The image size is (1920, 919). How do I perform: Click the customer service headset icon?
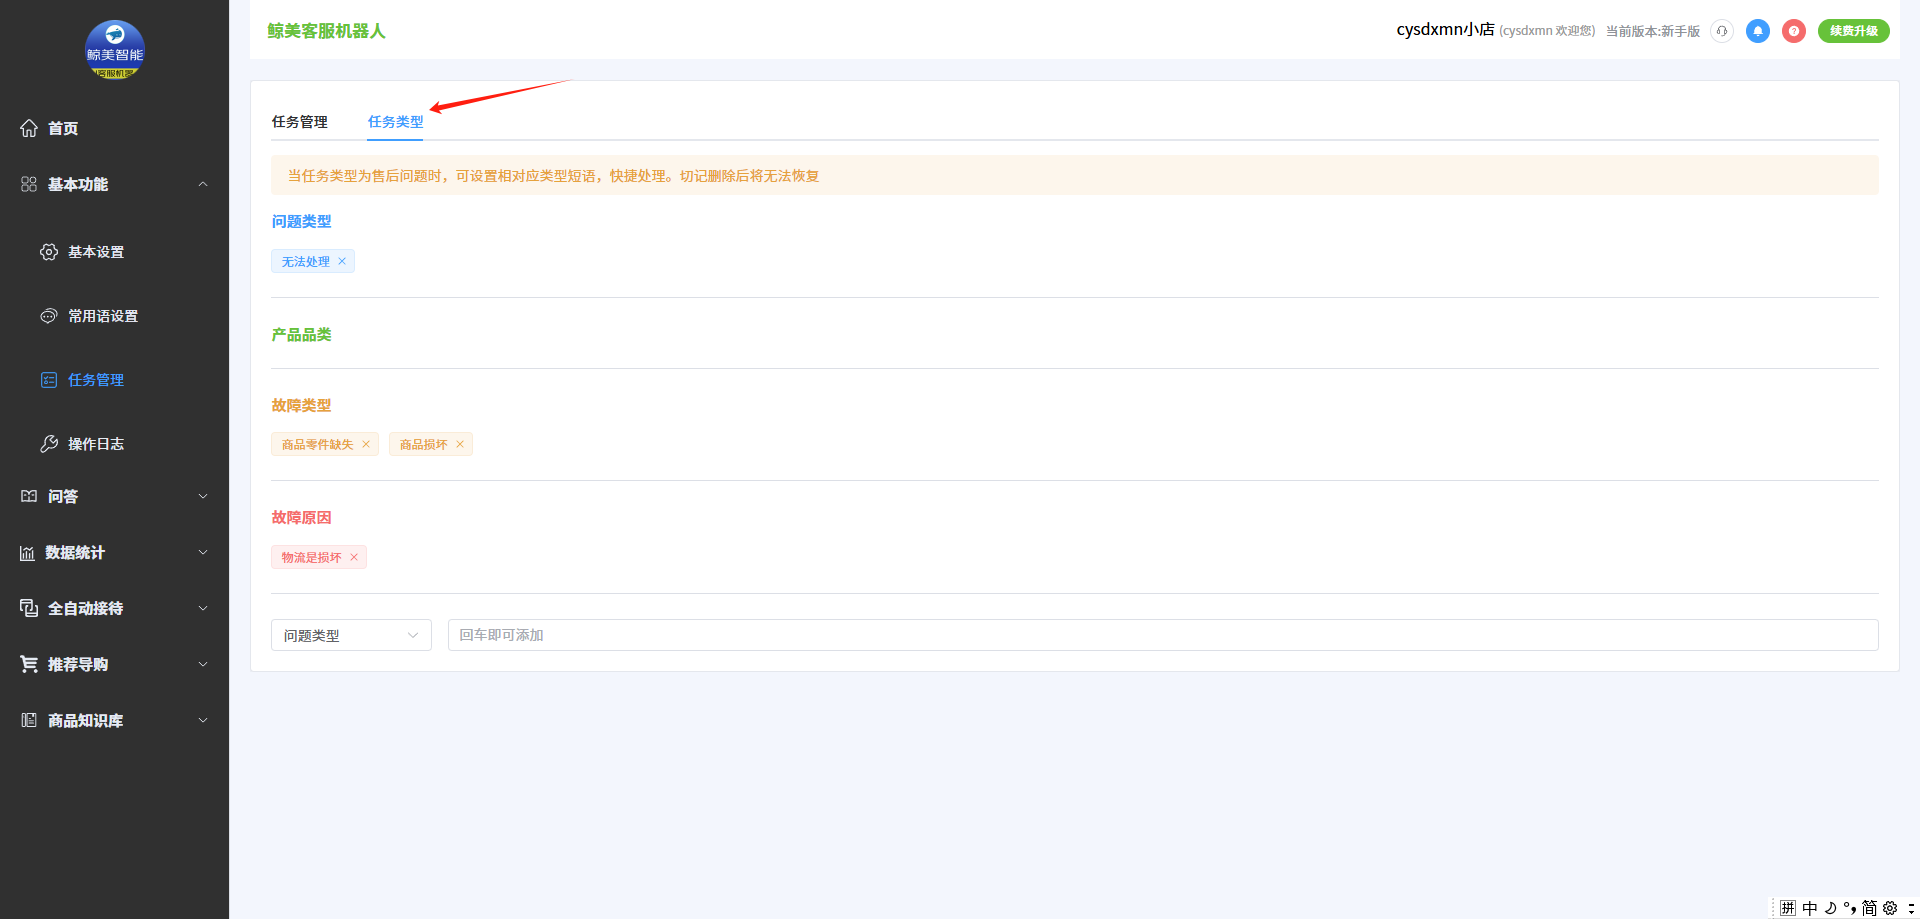(x=1721, y=31)
